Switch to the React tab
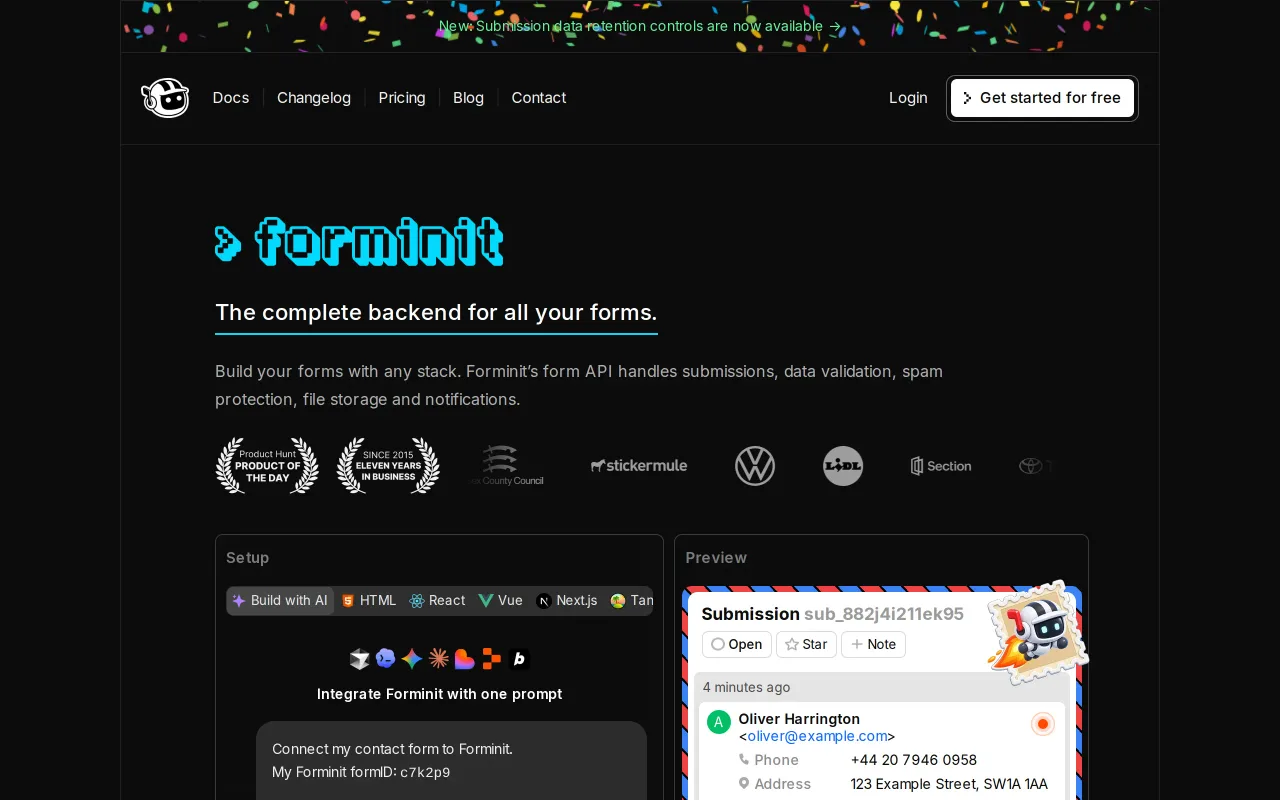This screenshot has height=800, width=1280. (437, 601)
